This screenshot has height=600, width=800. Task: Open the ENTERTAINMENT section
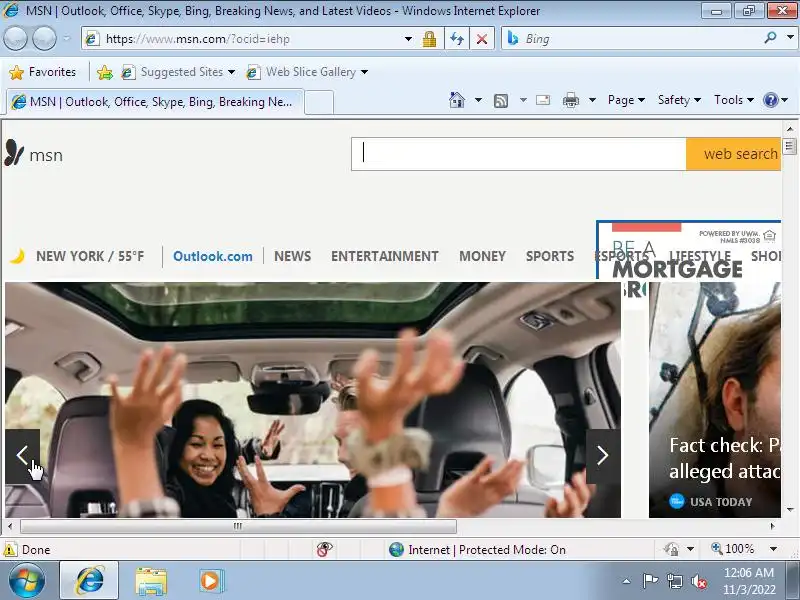coord(385,256)
